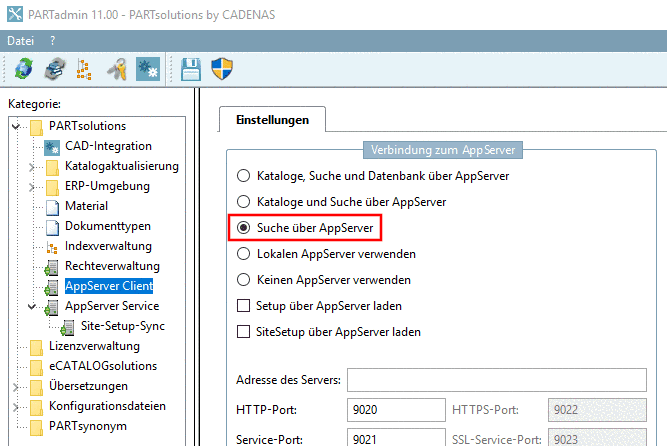The width and height of the screenshot is (667, 446).
Task: Enable 'Setup über AppServer laden' checkbox
Action: (x=242, y=305)
